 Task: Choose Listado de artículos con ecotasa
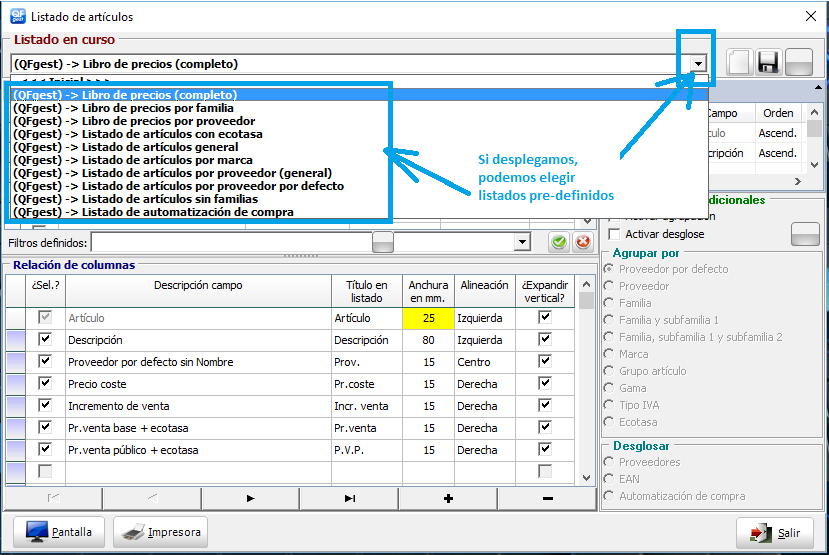(x=360, y=134)
